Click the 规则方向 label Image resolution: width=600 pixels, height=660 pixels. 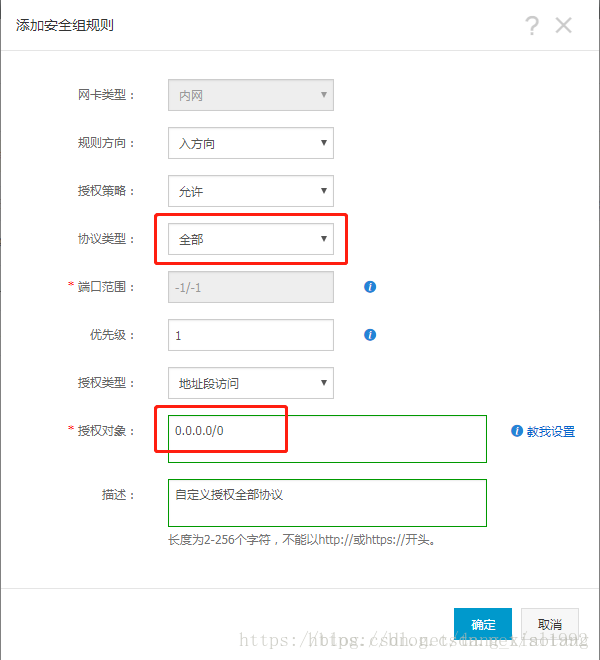coord(106,143)
